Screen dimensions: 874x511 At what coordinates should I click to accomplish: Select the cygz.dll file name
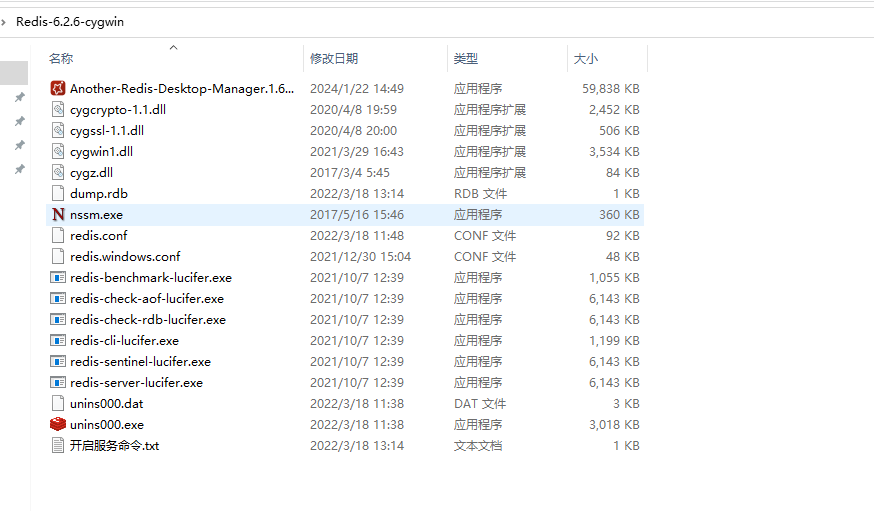click(91, 173)
